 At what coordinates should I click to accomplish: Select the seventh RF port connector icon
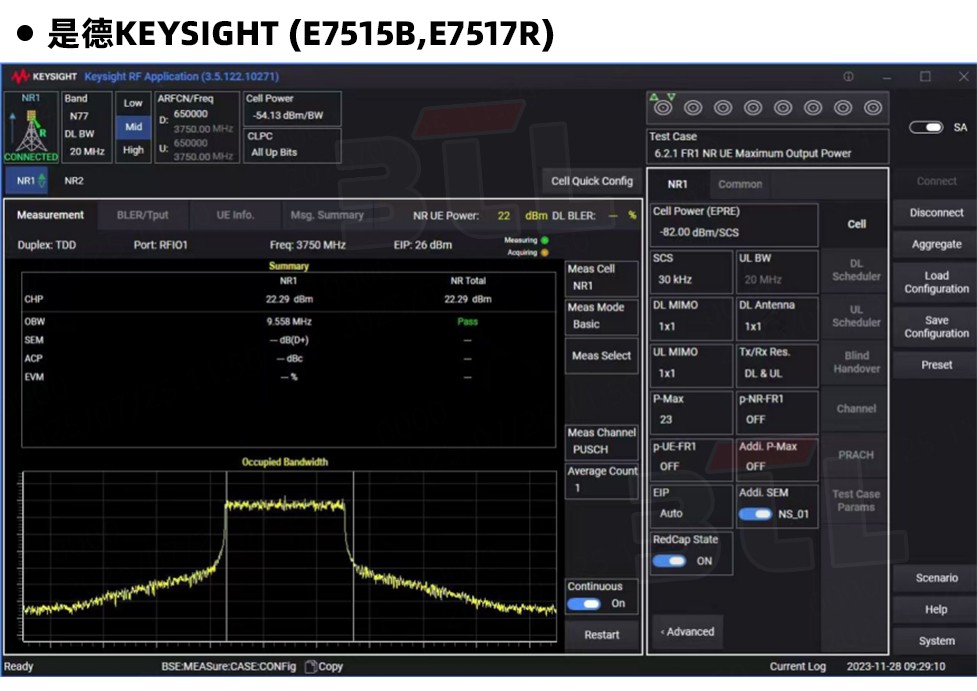[x=842, y=108]
